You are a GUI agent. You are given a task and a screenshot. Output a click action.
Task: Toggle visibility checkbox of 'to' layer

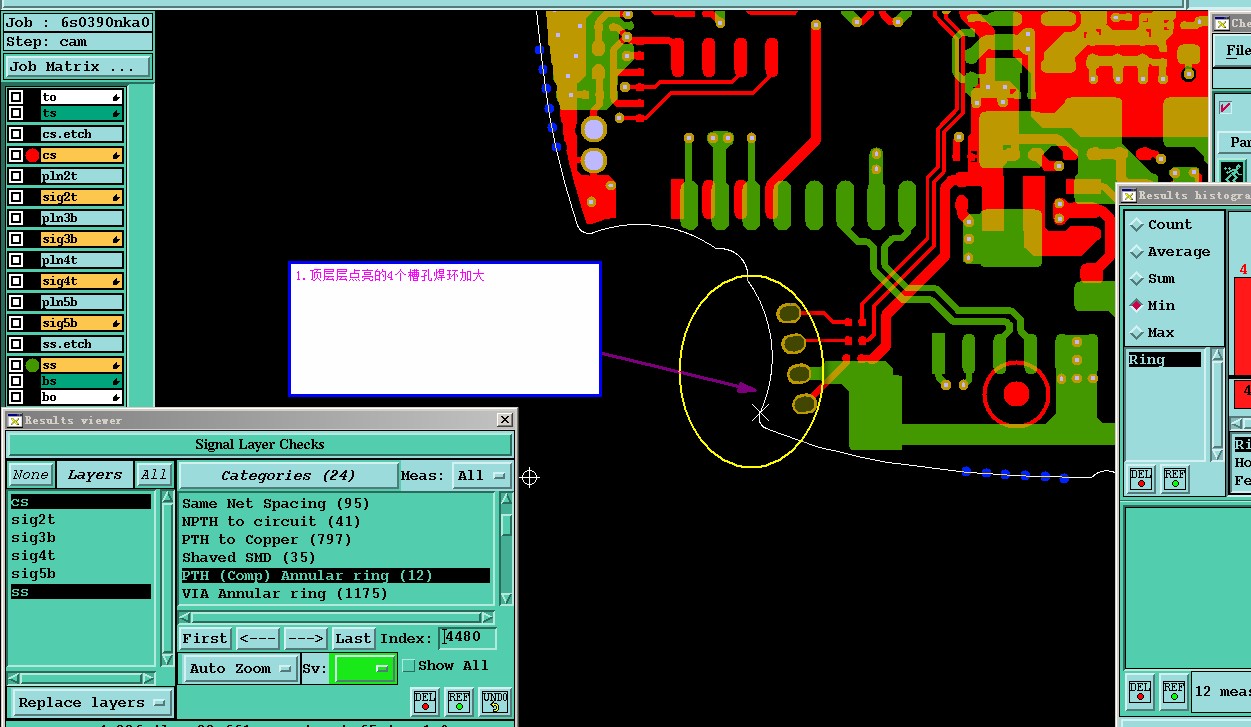pos(16,97)
